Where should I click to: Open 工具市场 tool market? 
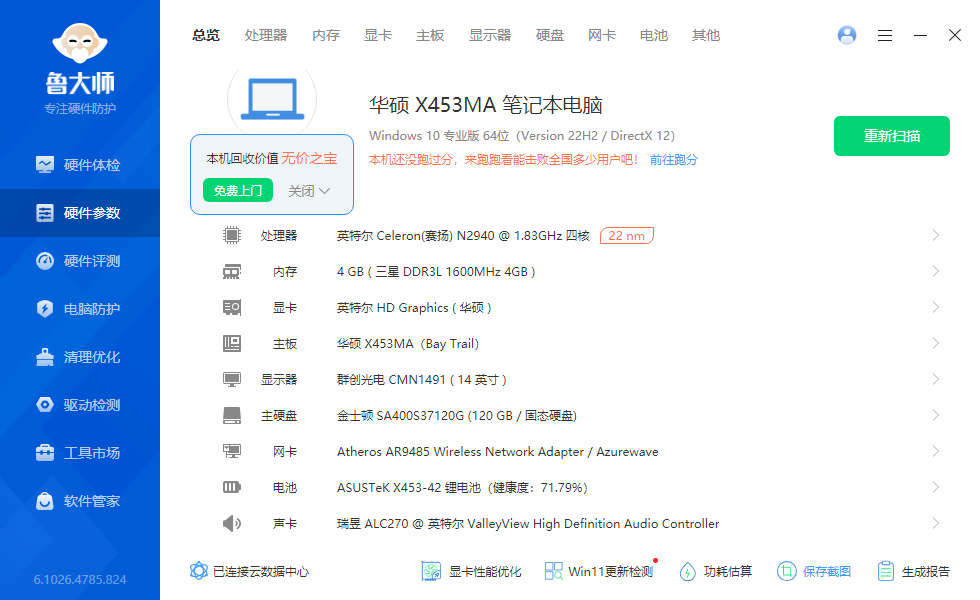pos(80,453)
